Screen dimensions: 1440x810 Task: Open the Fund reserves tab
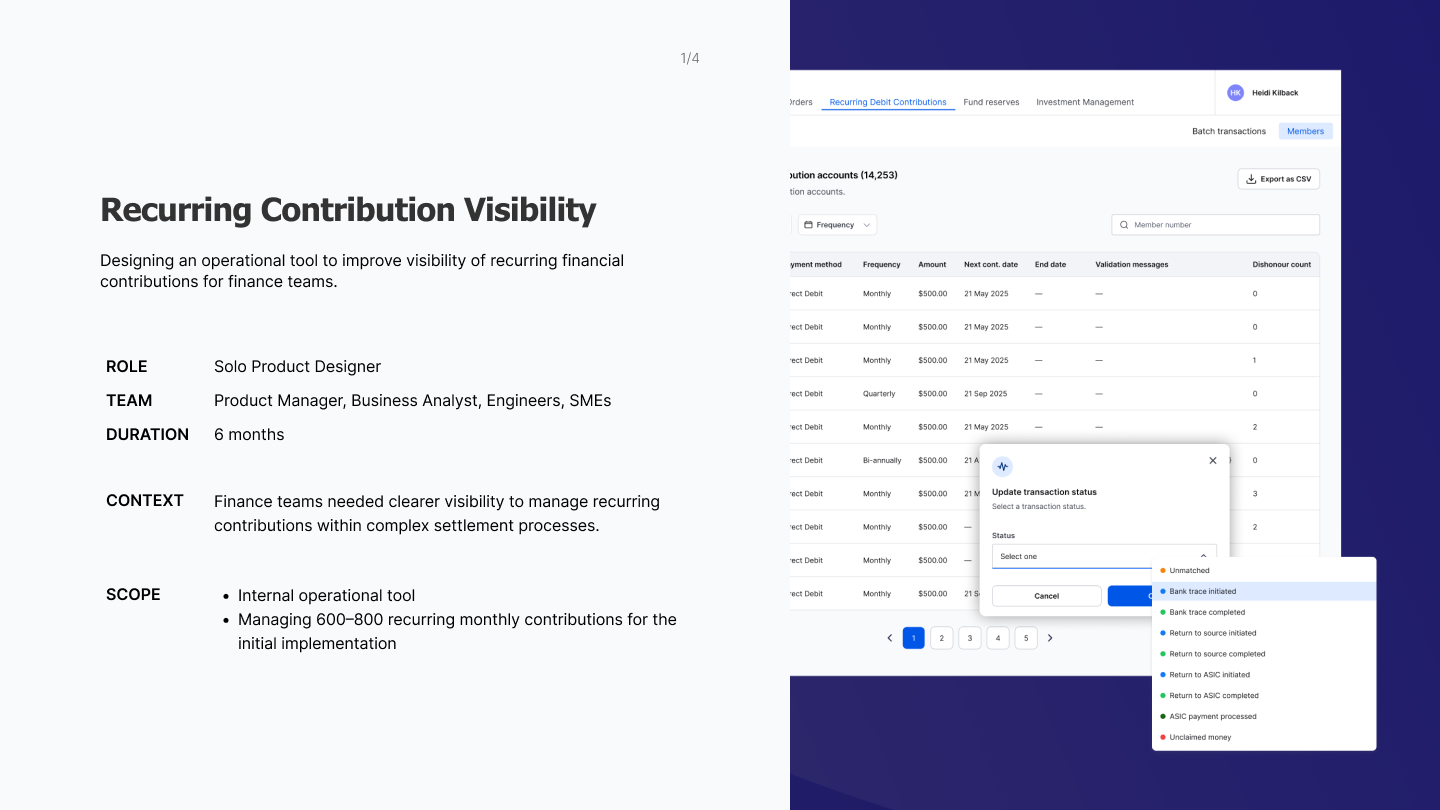pyautogui.click(x=991, y=102)
